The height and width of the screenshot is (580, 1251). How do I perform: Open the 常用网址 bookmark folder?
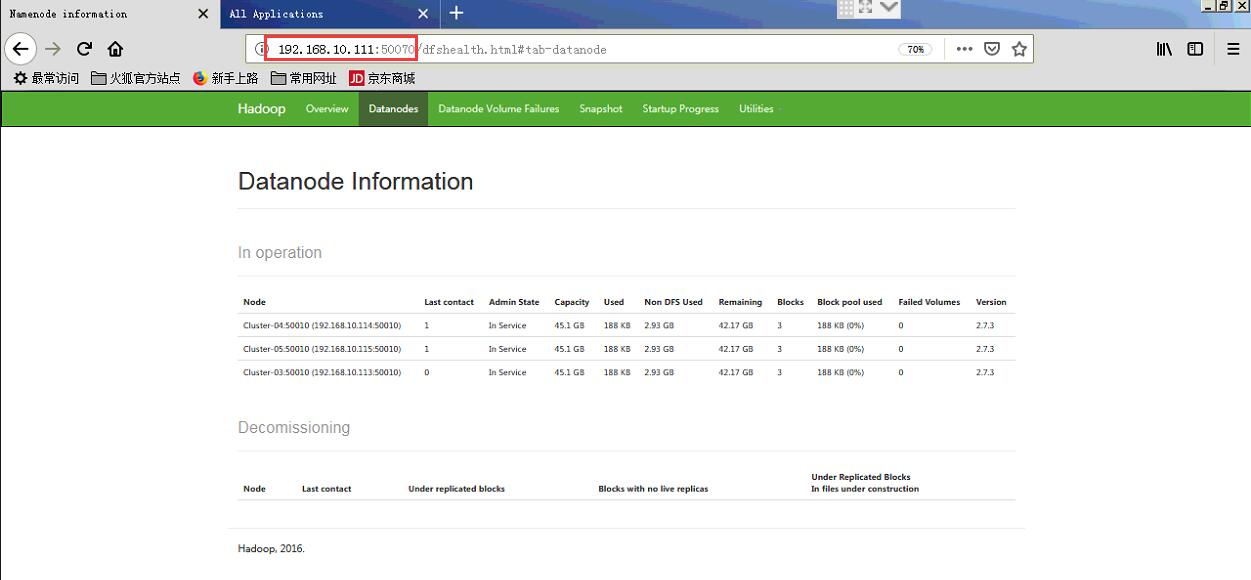(x=303, y=78)
